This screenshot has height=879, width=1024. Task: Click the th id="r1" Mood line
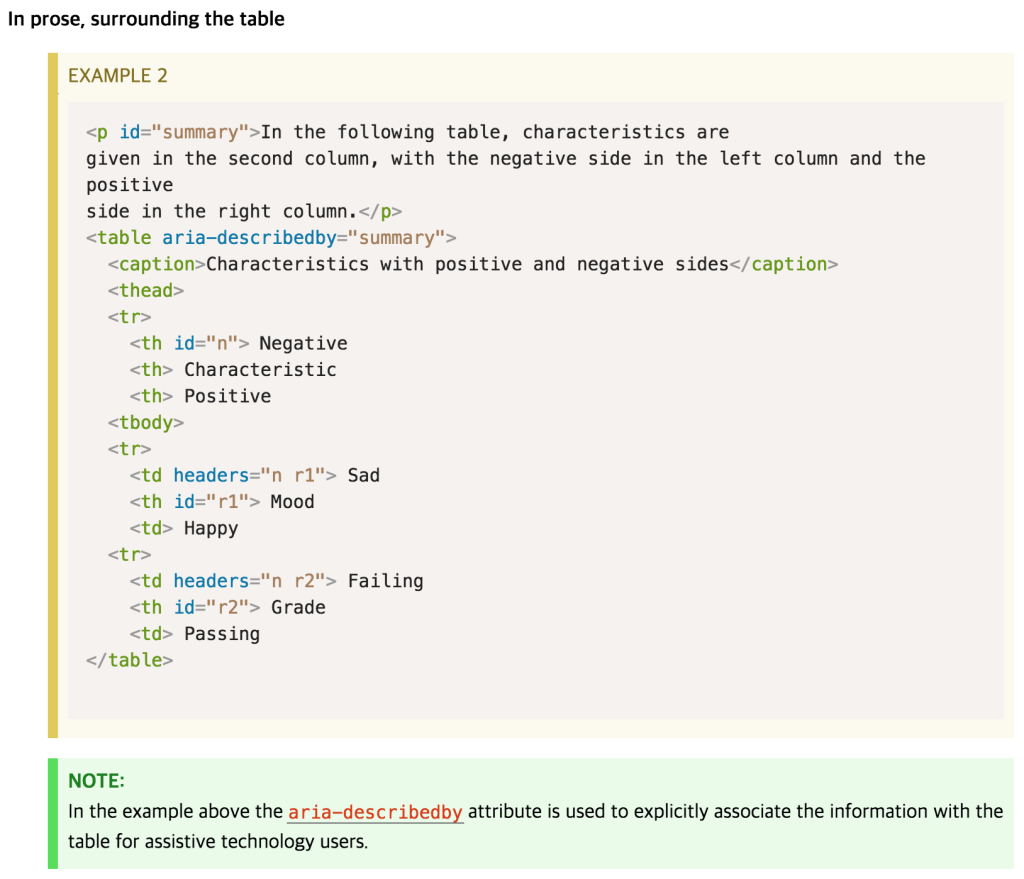coord(222,502)
